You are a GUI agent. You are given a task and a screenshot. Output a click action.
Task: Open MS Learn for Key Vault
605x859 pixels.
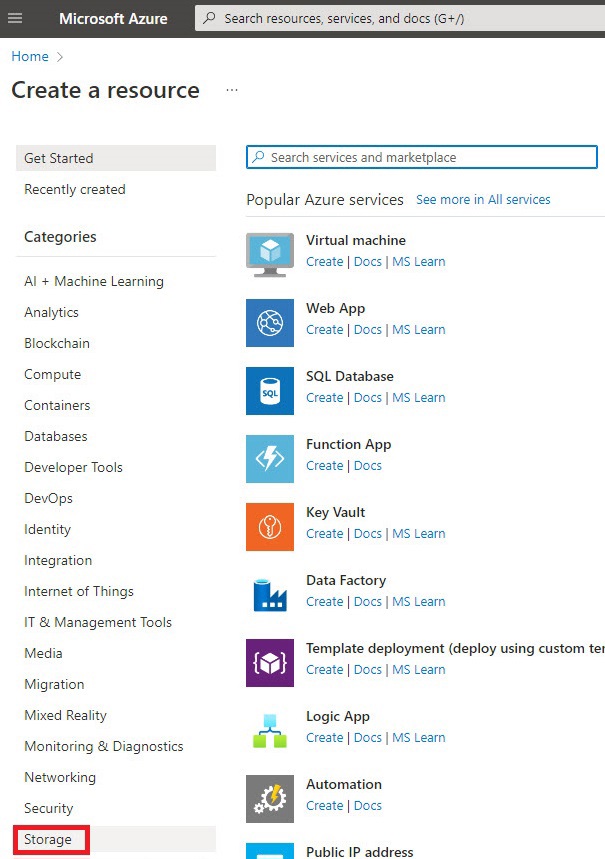click(419, 534)
